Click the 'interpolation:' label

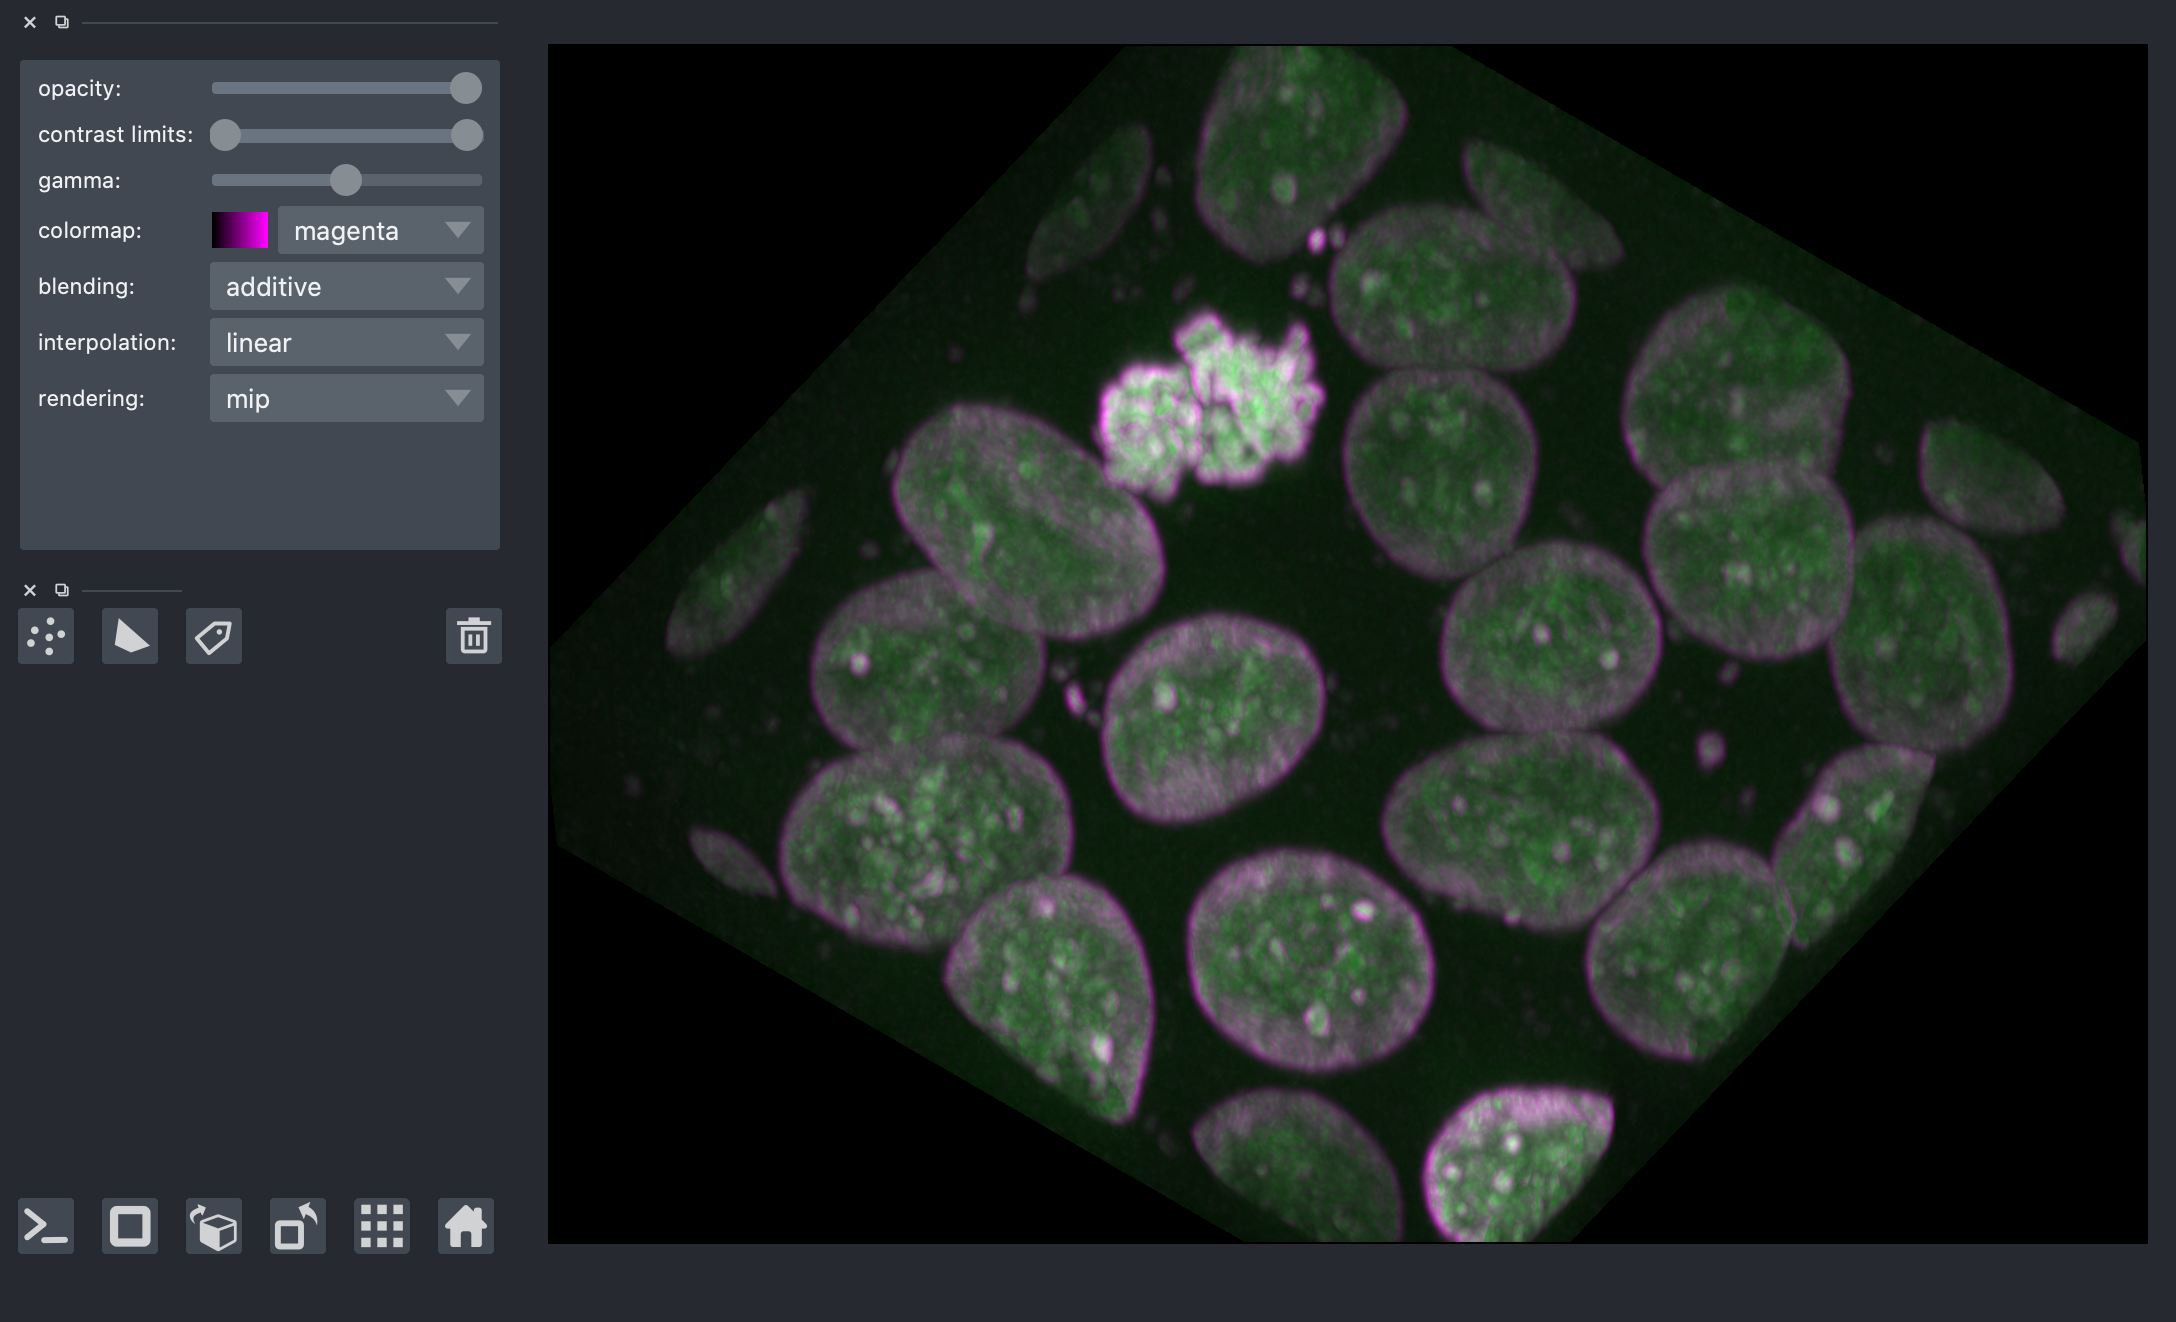[x=107, y=342]
